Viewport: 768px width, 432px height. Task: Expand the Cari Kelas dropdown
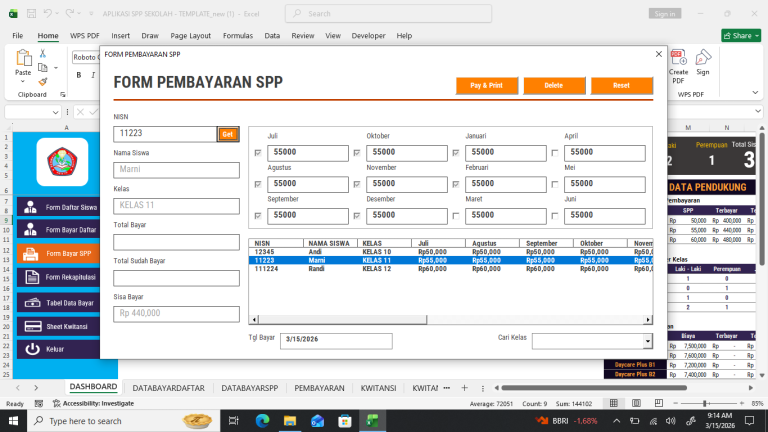tap(647, 341)
